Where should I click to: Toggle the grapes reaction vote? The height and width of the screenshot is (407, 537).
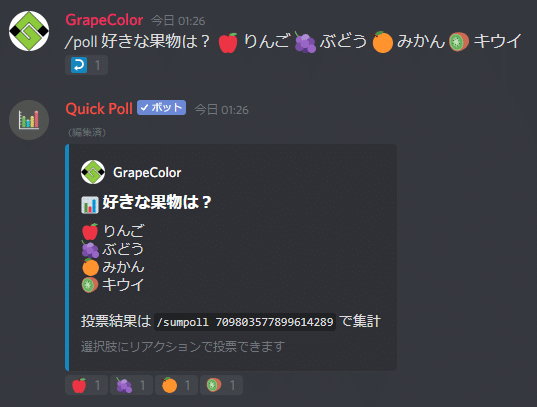[131, 385]
